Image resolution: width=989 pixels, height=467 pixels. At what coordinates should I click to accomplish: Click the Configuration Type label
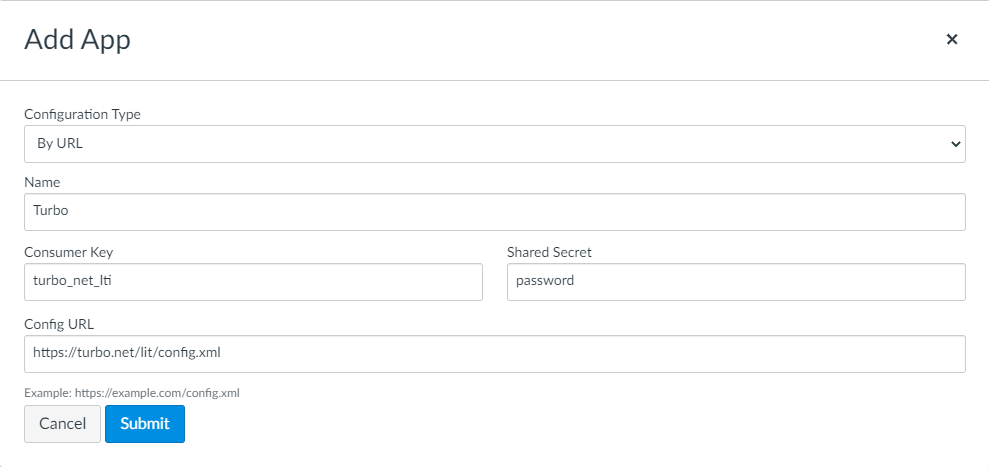(x=82, y=114)
